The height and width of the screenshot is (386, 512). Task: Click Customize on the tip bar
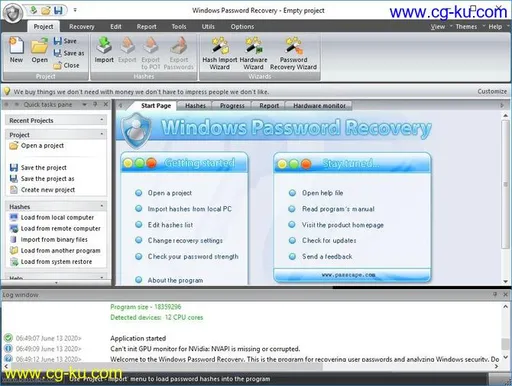point(492,91)
